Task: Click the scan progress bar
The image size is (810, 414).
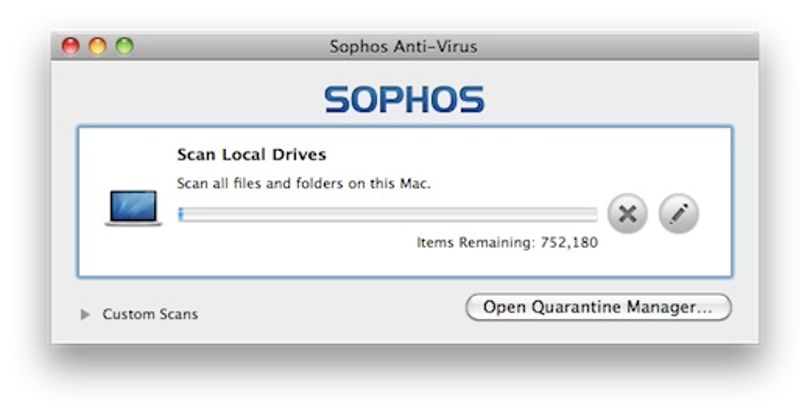Action: (388, 214)
